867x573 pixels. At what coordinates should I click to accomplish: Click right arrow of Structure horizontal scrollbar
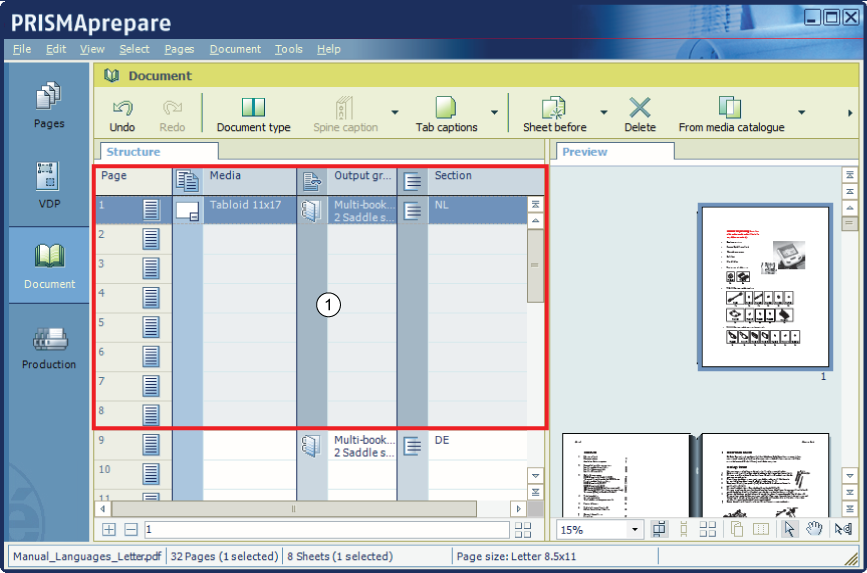518,508
